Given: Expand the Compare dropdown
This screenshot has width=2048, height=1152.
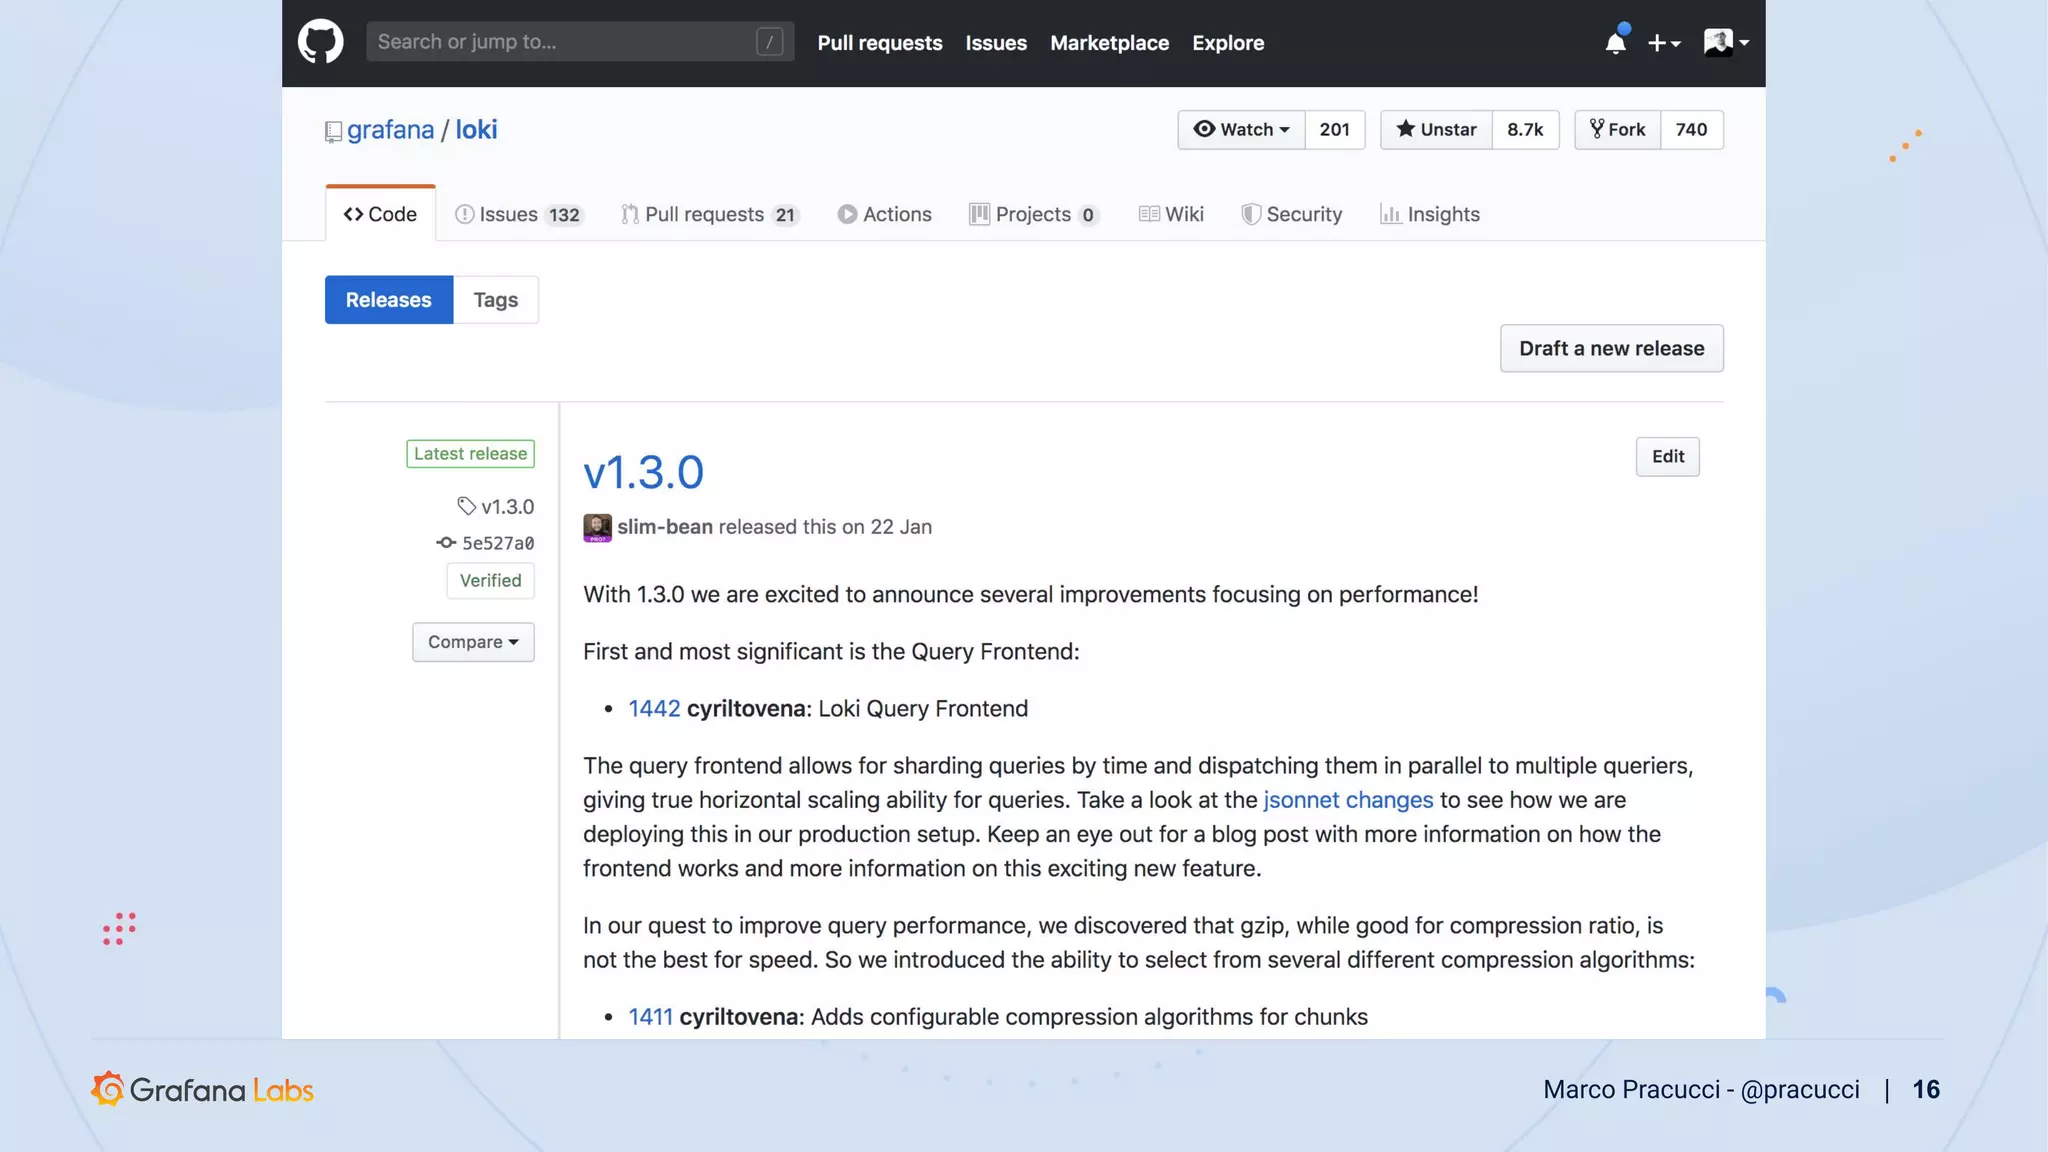Looking at the screenshot, I should pos(473,642).
